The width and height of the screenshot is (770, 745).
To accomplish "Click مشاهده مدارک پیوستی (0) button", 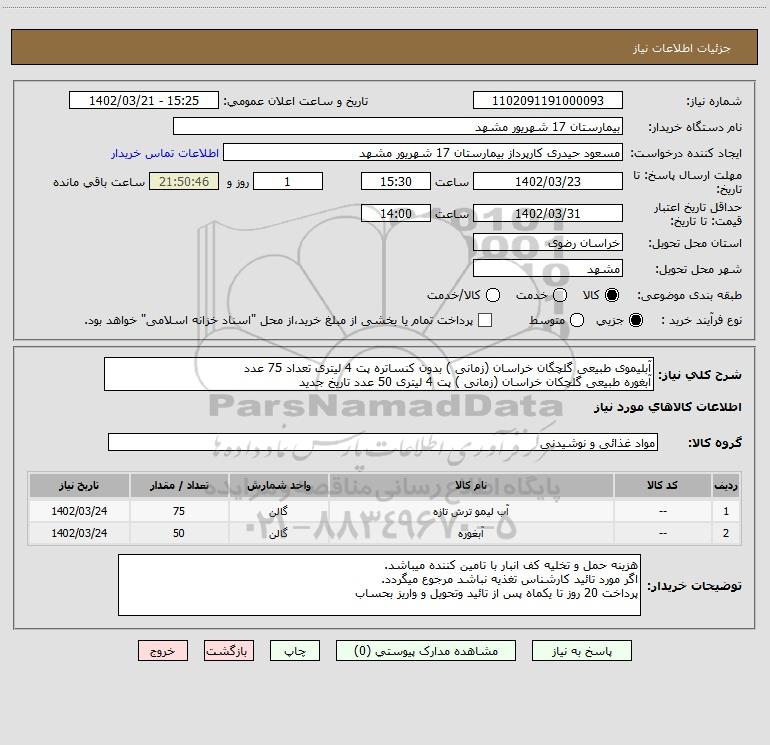I will (426, 651).
